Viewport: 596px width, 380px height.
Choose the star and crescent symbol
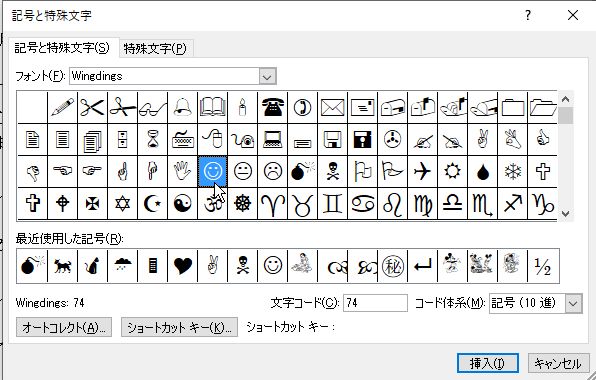click(x=152, y=204)
